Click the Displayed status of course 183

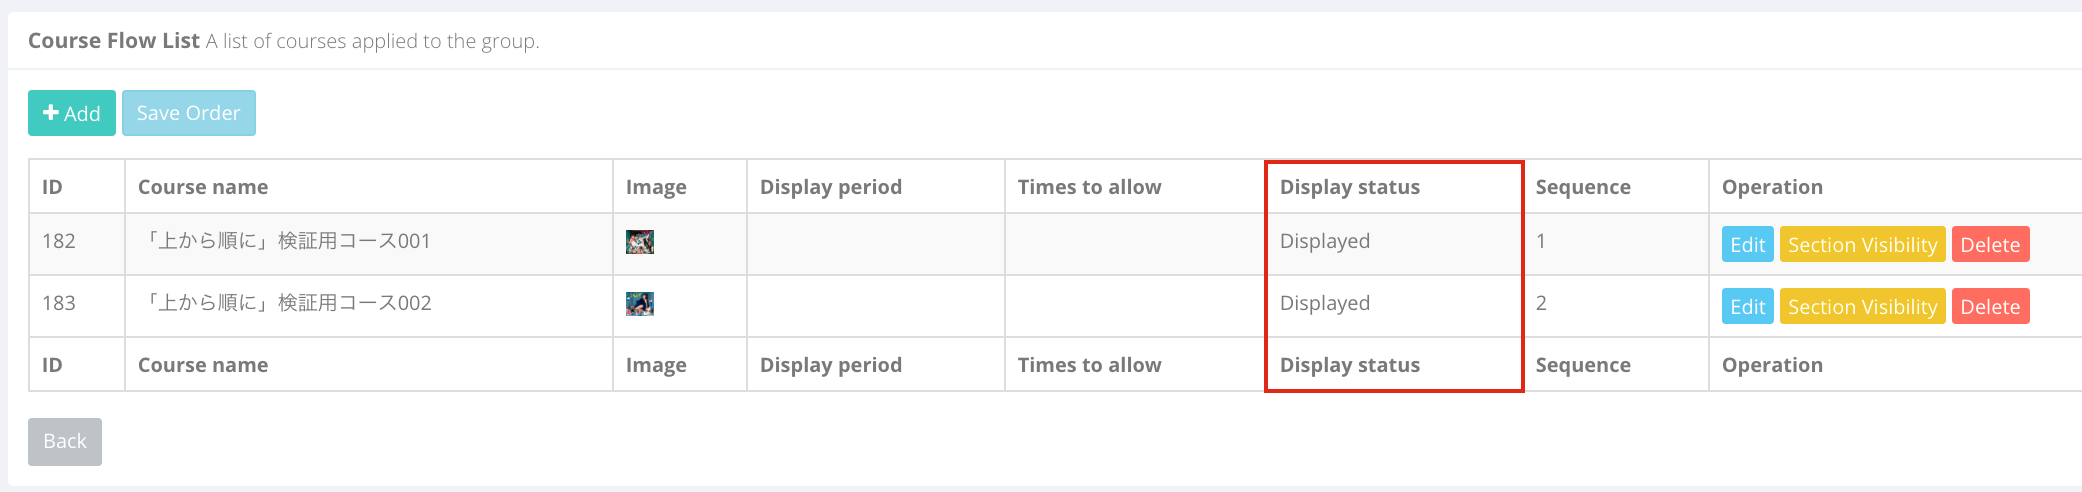click(1325, 303)
